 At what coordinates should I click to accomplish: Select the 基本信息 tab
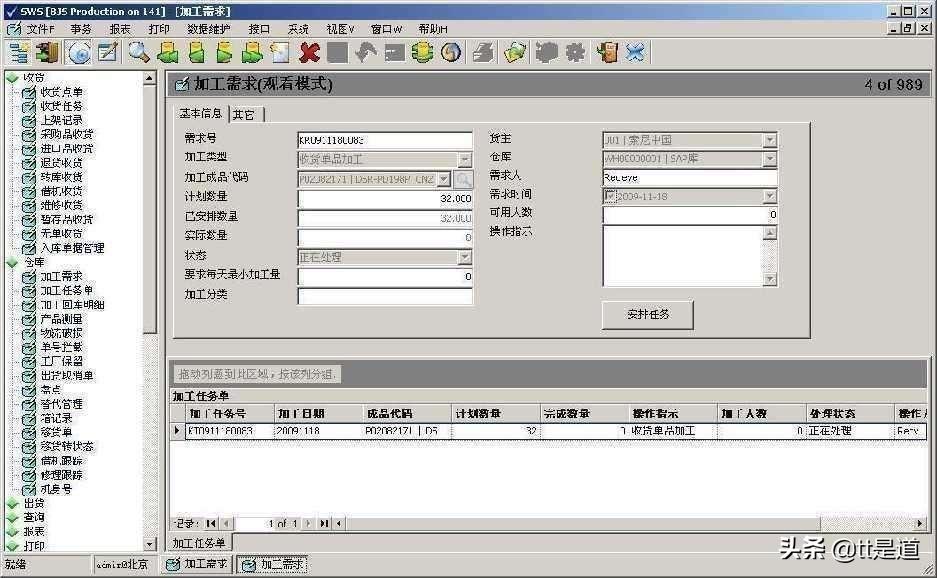(201, 113)
